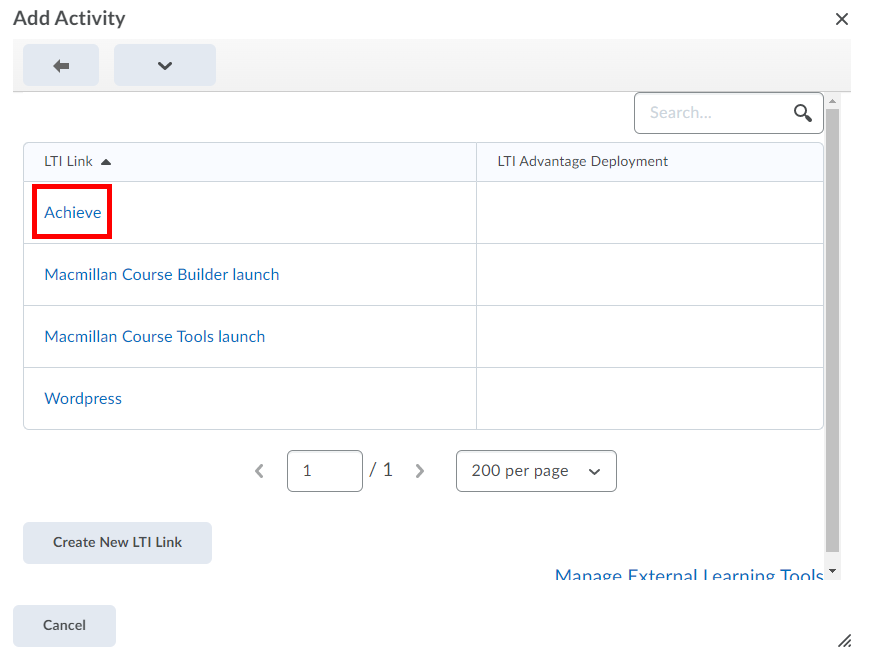Image resolution: width=874 pixels, height=667 pixels.
Task: Click the back arrow navigation icon
Action: click(60, 64)
